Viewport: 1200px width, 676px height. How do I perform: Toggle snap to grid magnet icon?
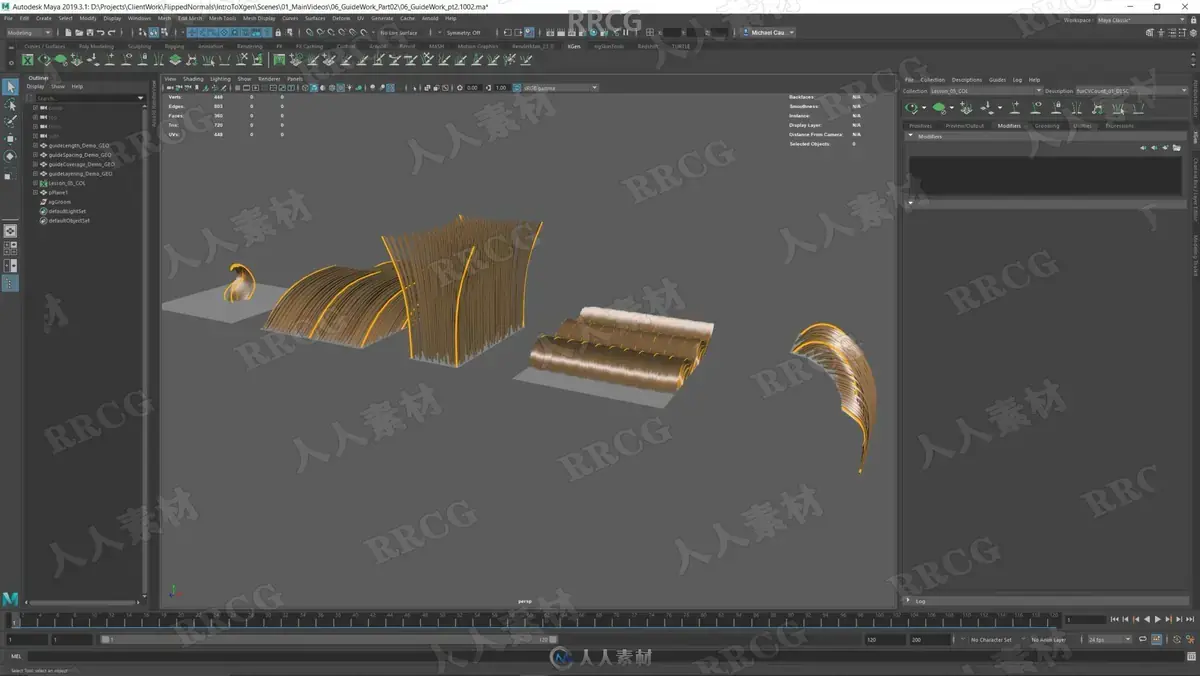(x=310, y=32)
